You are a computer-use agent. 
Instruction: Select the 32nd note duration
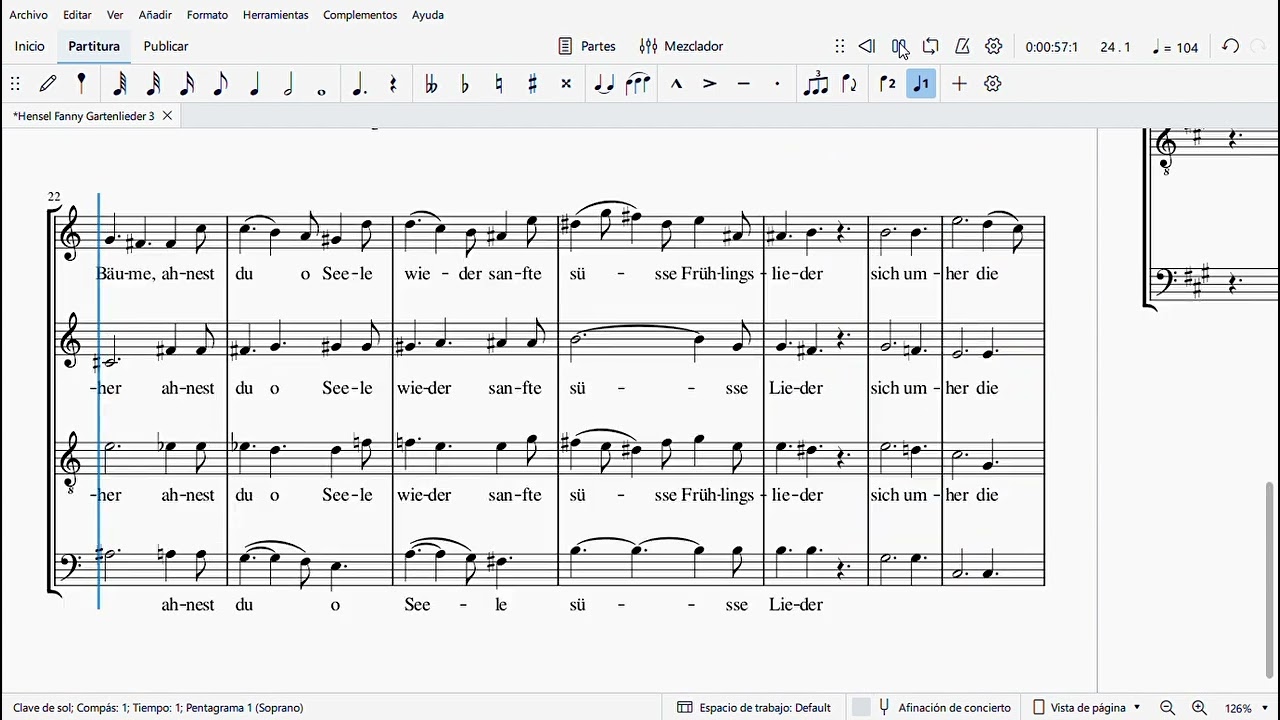click(153, 84)
